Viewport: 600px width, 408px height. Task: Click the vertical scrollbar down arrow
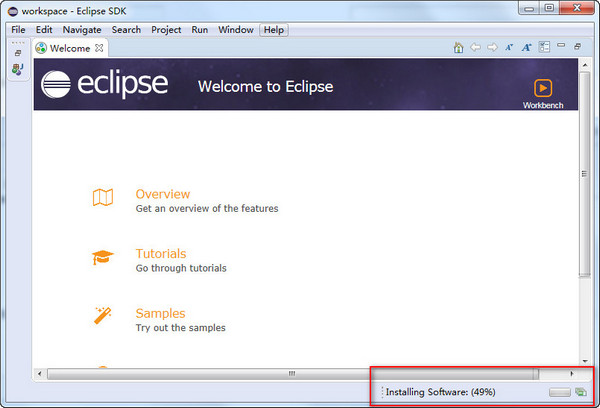585,361
